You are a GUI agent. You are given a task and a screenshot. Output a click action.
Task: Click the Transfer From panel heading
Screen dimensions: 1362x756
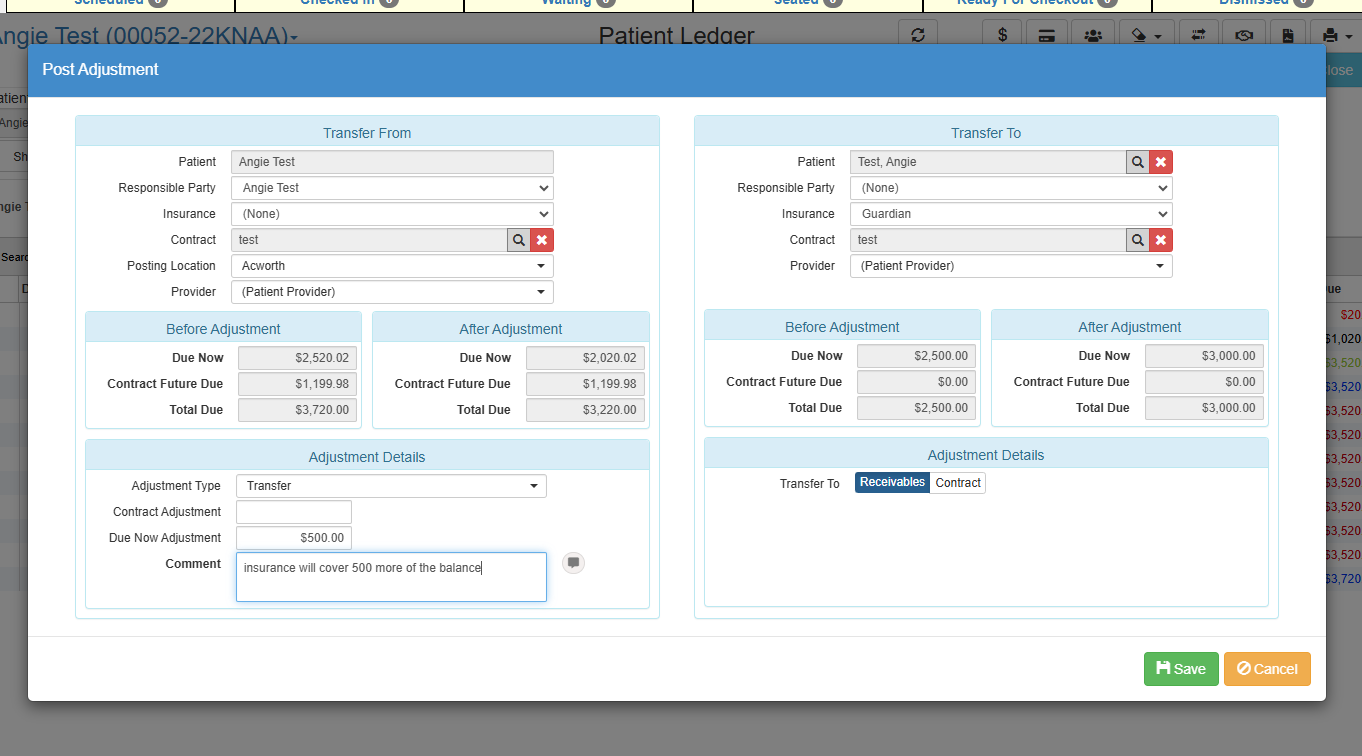tap(367, 133)
